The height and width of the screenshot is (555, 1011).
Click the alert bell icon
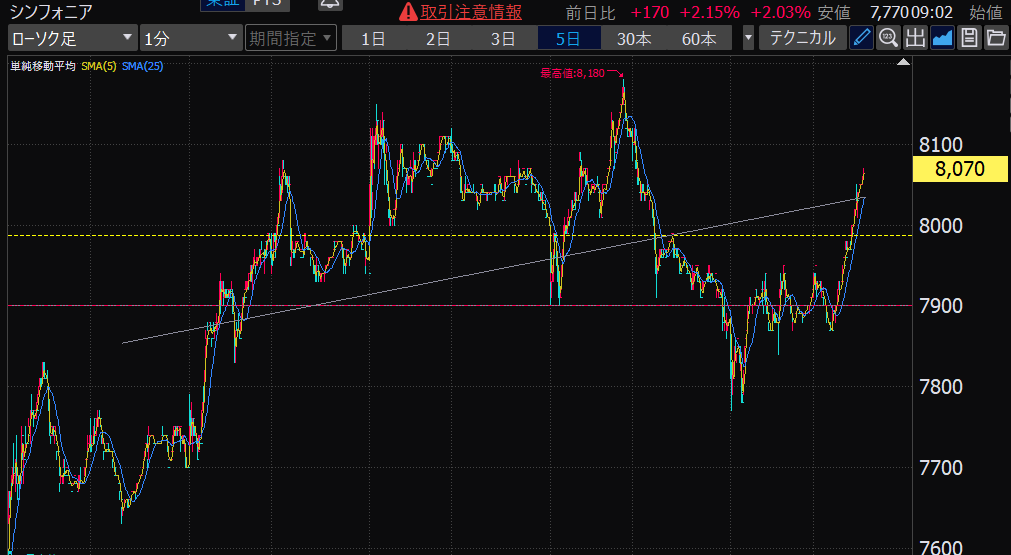tap(330, 5)
